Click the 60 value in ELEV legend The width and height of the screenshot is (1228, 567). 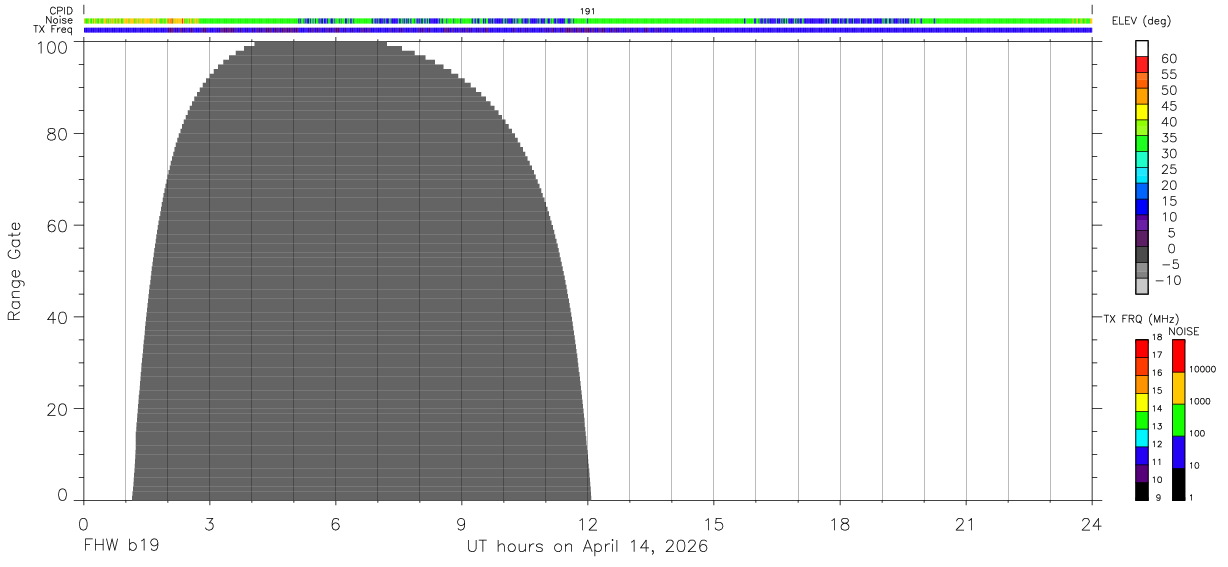click(1168, 58)
